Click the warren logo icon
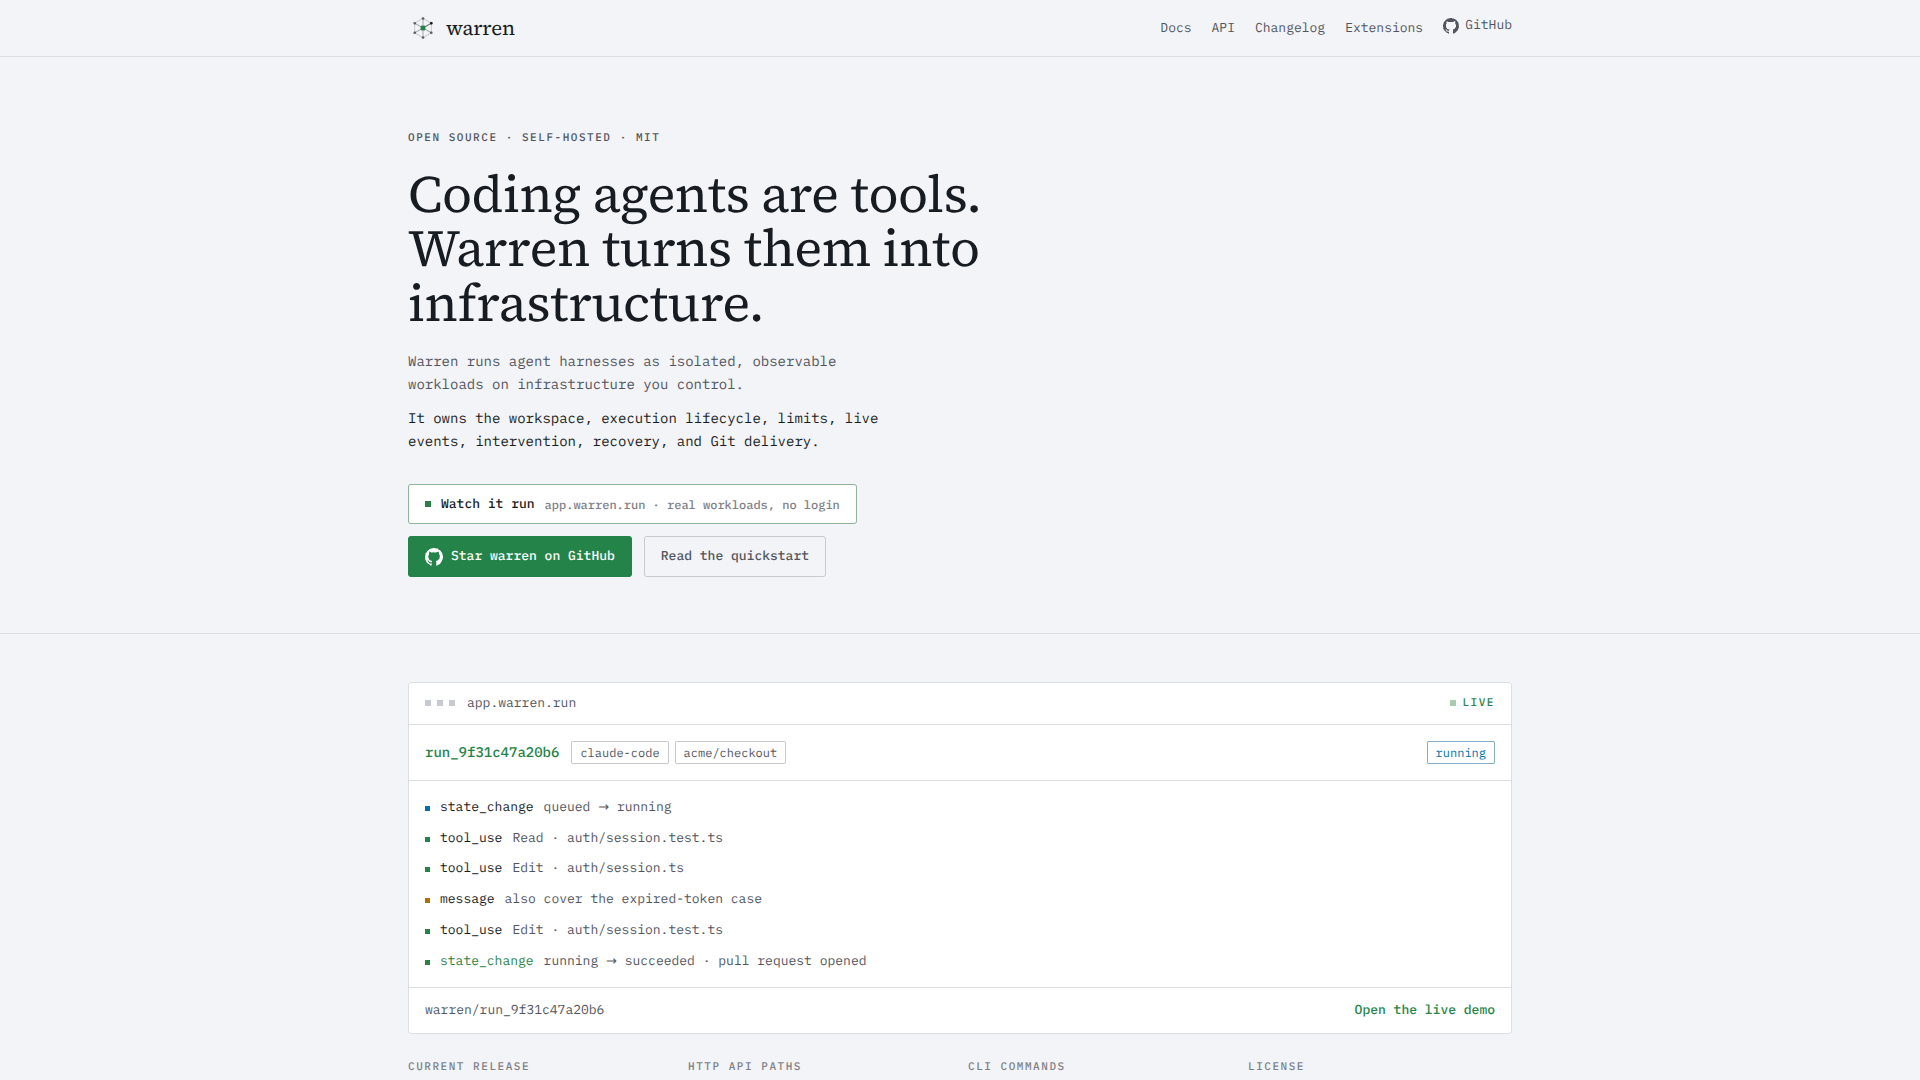This screenshot has width=1920, height=1080. 423,28
